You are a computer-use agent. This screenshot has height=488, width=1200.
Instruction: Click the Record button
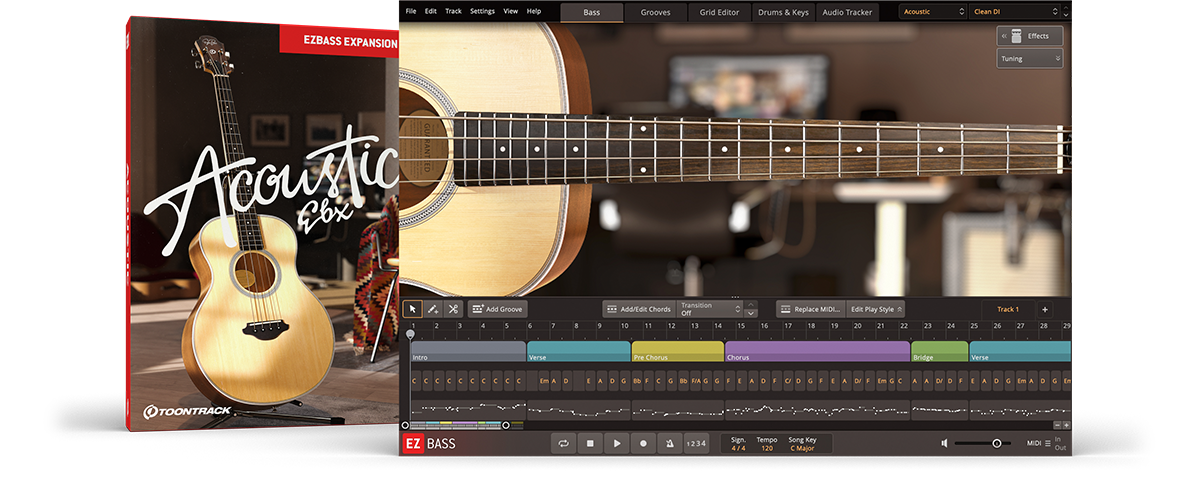[x=643, y=443]
